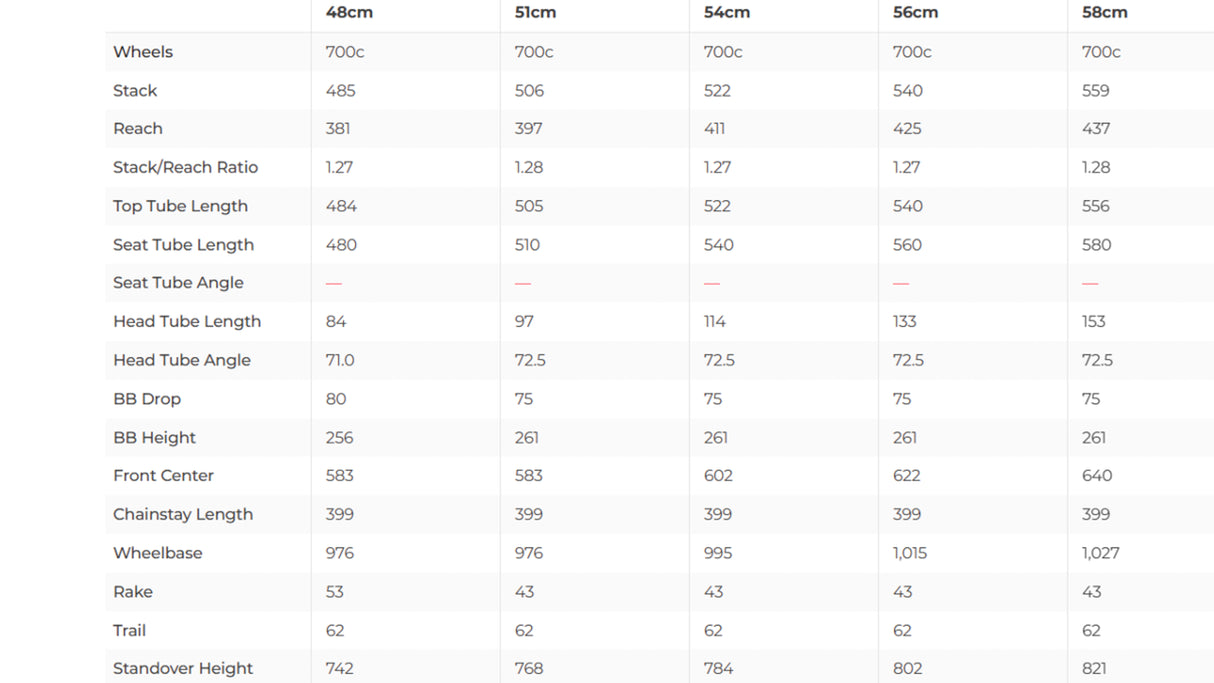
Task: Click the 256 BB height value
Action: point(339,437)
